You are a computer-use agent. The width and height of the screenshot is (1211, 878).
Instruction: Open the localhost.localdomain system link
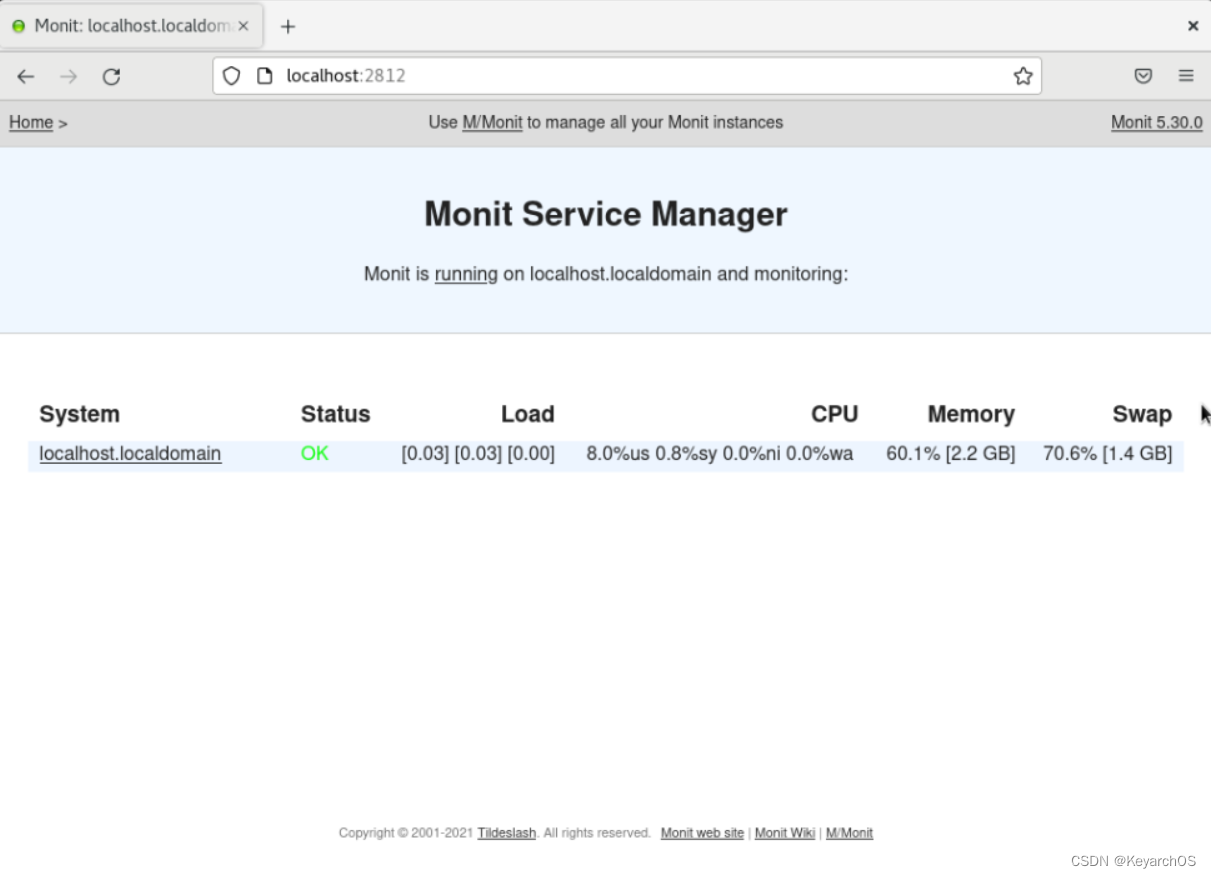[x=130, y=454]
